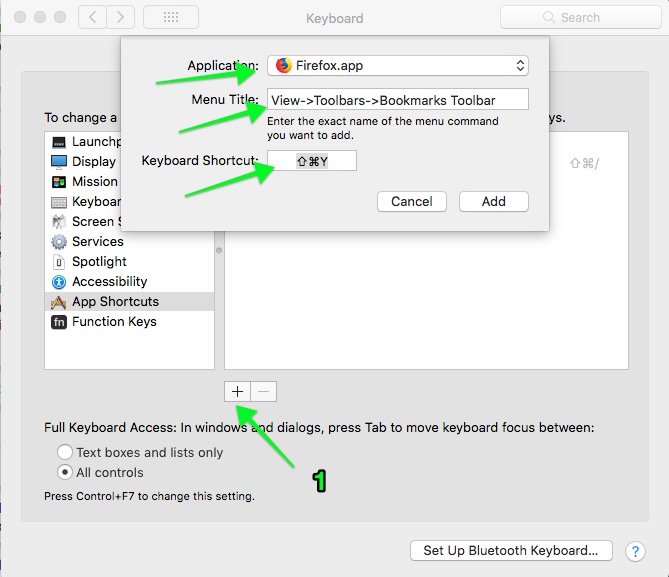Select Launchpad row in sidebar list
The height and width of the screenshot is (577, 669).
[85, 141]
